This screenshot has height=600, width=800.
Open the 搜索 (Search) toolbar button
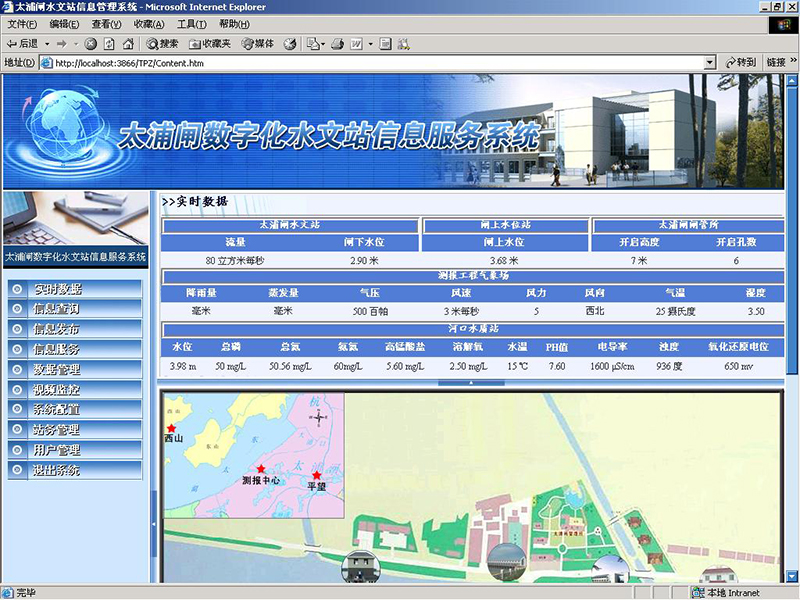[x=163, y=44]
